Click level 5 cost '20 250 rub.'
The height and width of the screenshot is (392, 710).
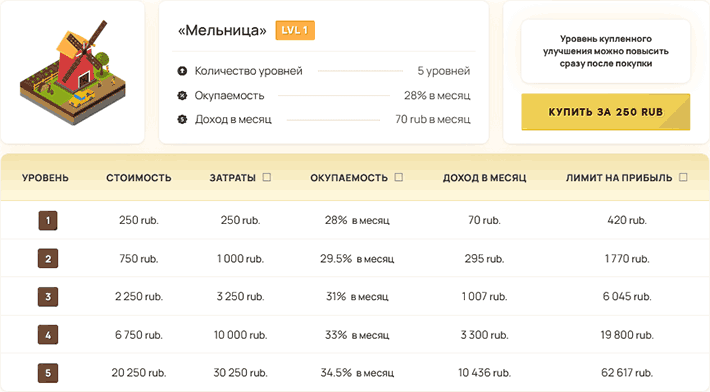tap(139, 373)
